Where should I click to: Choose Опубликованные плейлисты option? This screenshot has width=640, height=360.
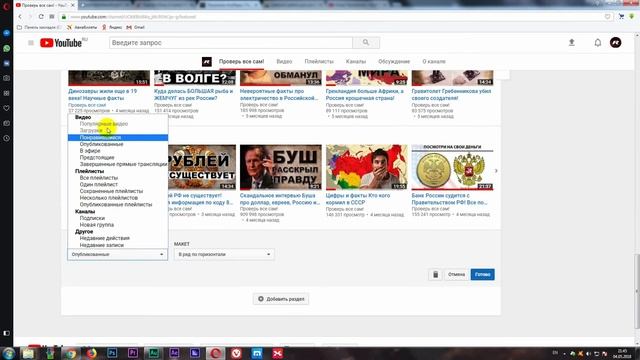tap(116, 204)
